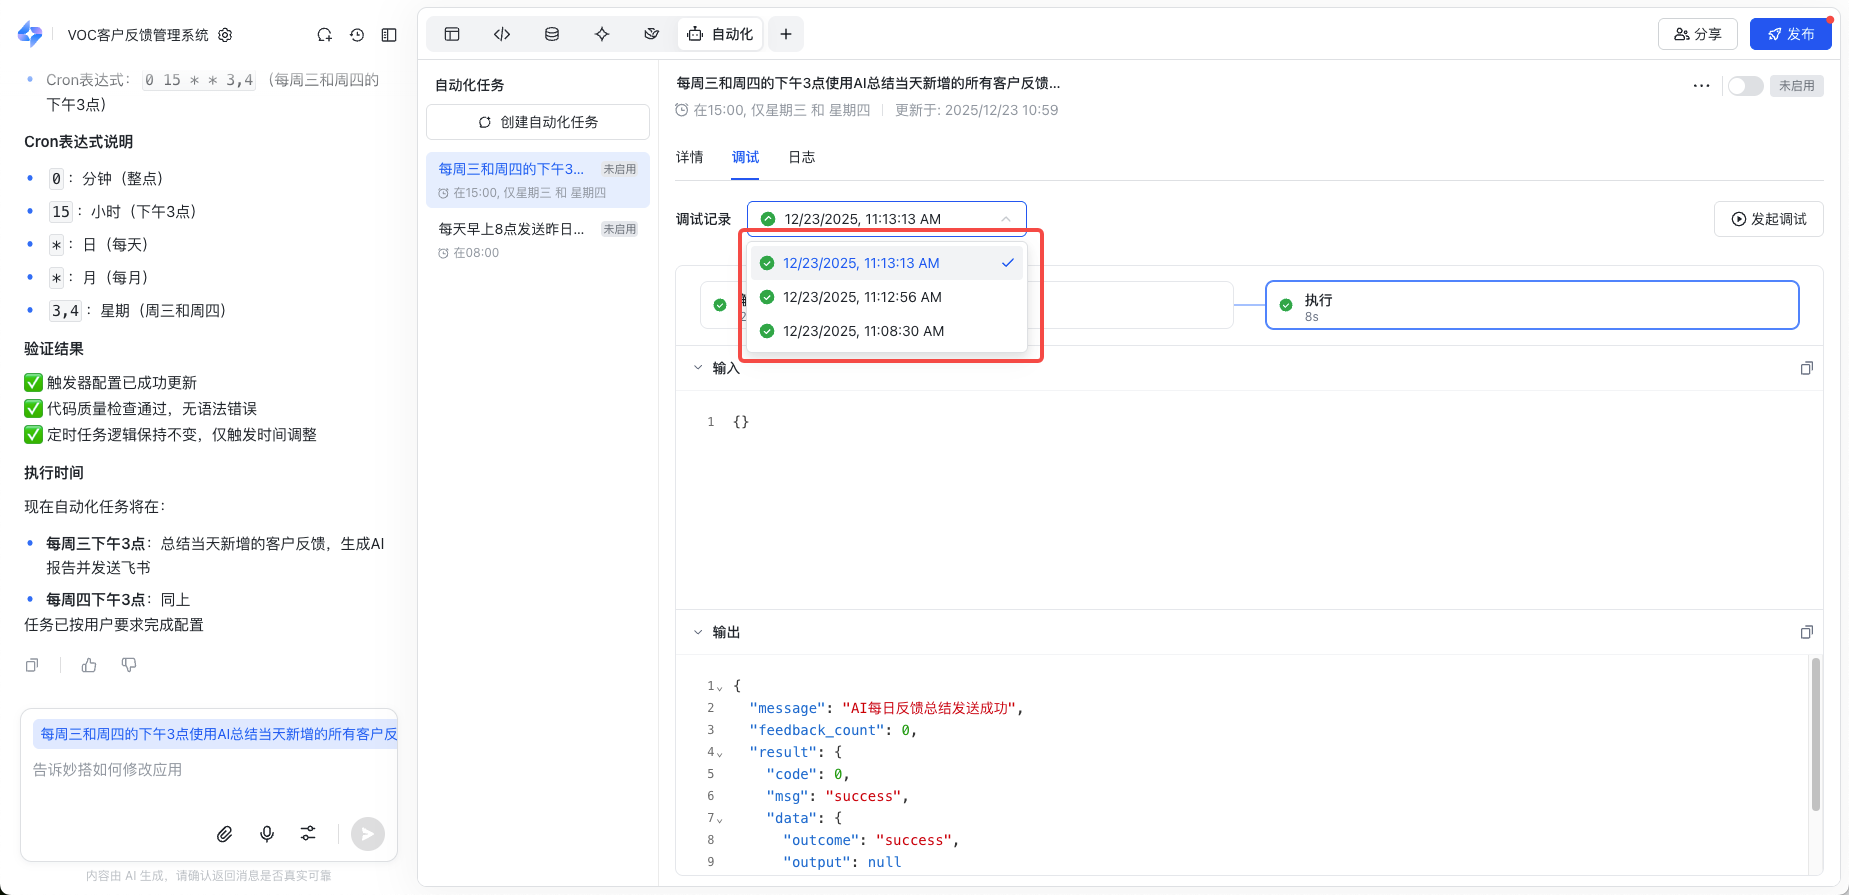This screenshot has width=1849, height=895.
Task: Open the database icon tab
Action: coord(552,34)
